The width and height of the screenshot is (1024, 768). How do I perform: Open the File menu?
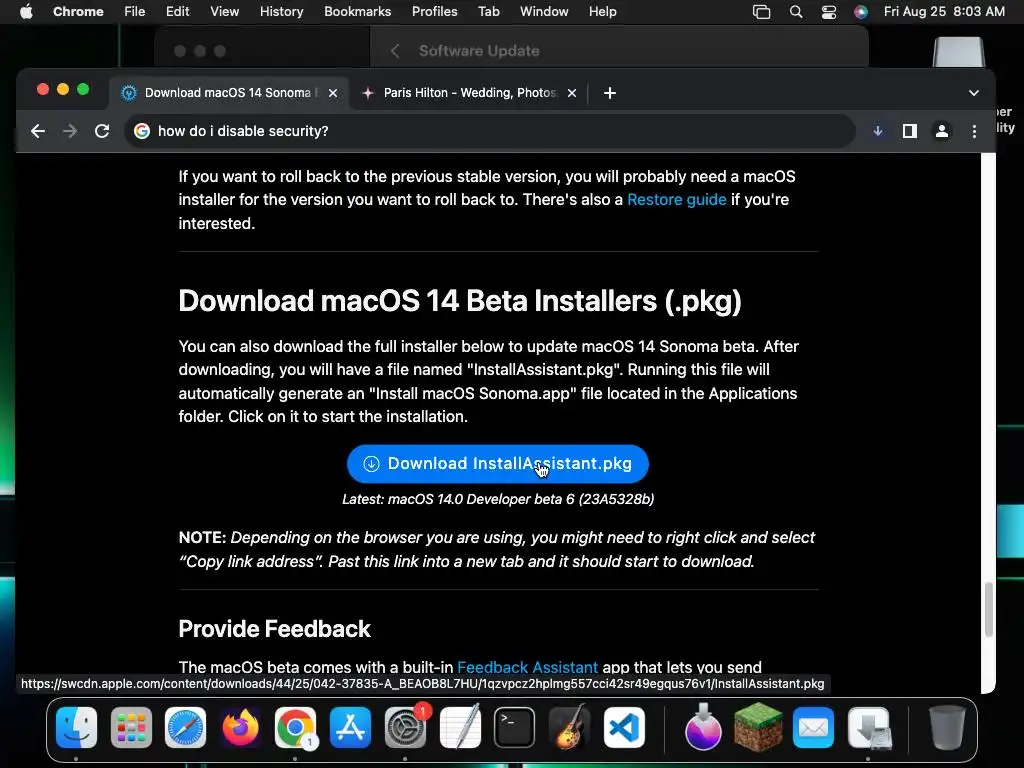135,12
